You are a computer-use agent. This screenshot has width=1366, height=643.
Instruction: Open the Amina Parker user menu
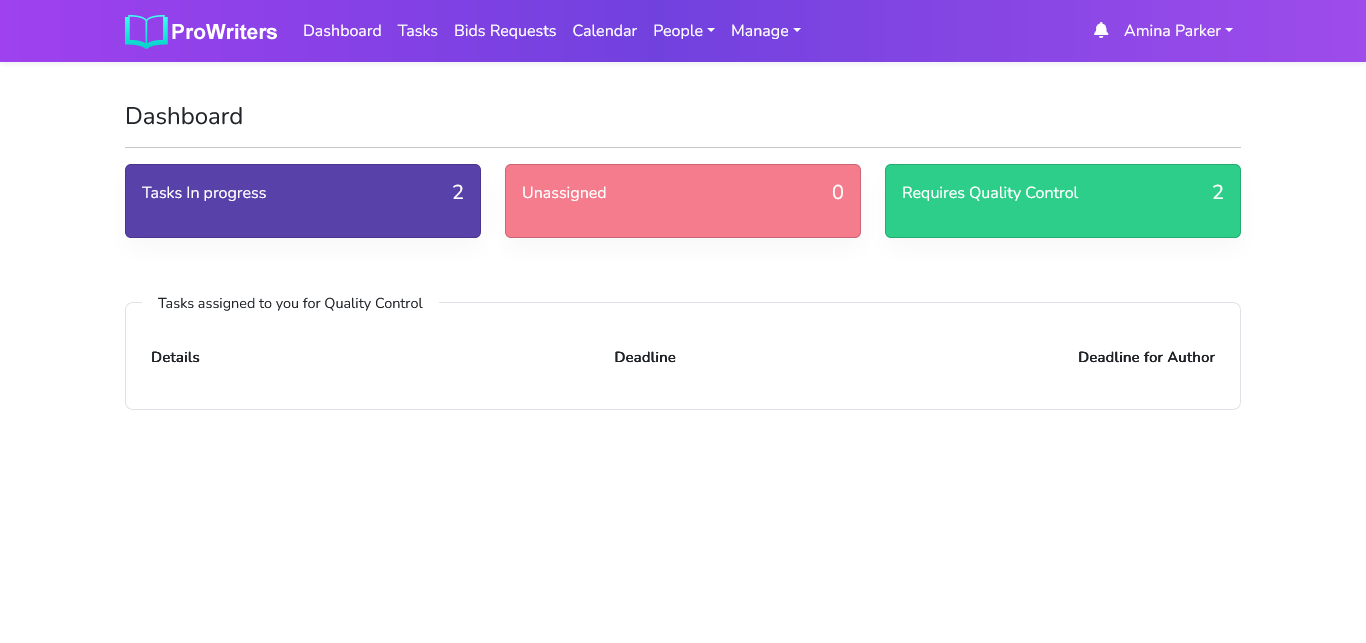[x=1178, y=31]
